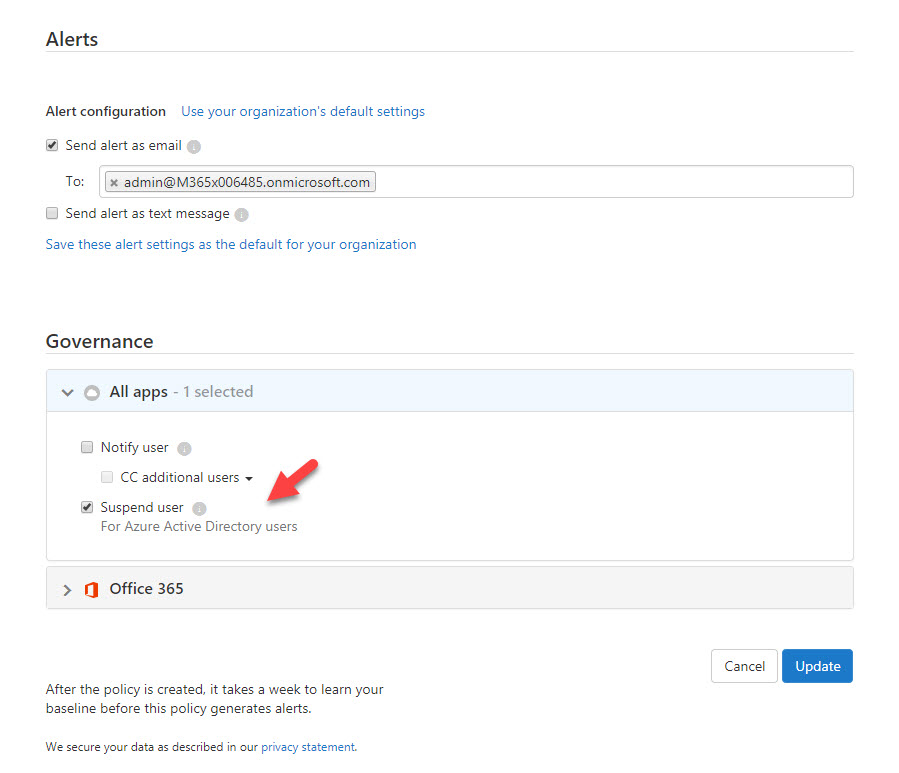899x773 pixels.
Task: Open the privacy statement link
Action: coord(308,747)
